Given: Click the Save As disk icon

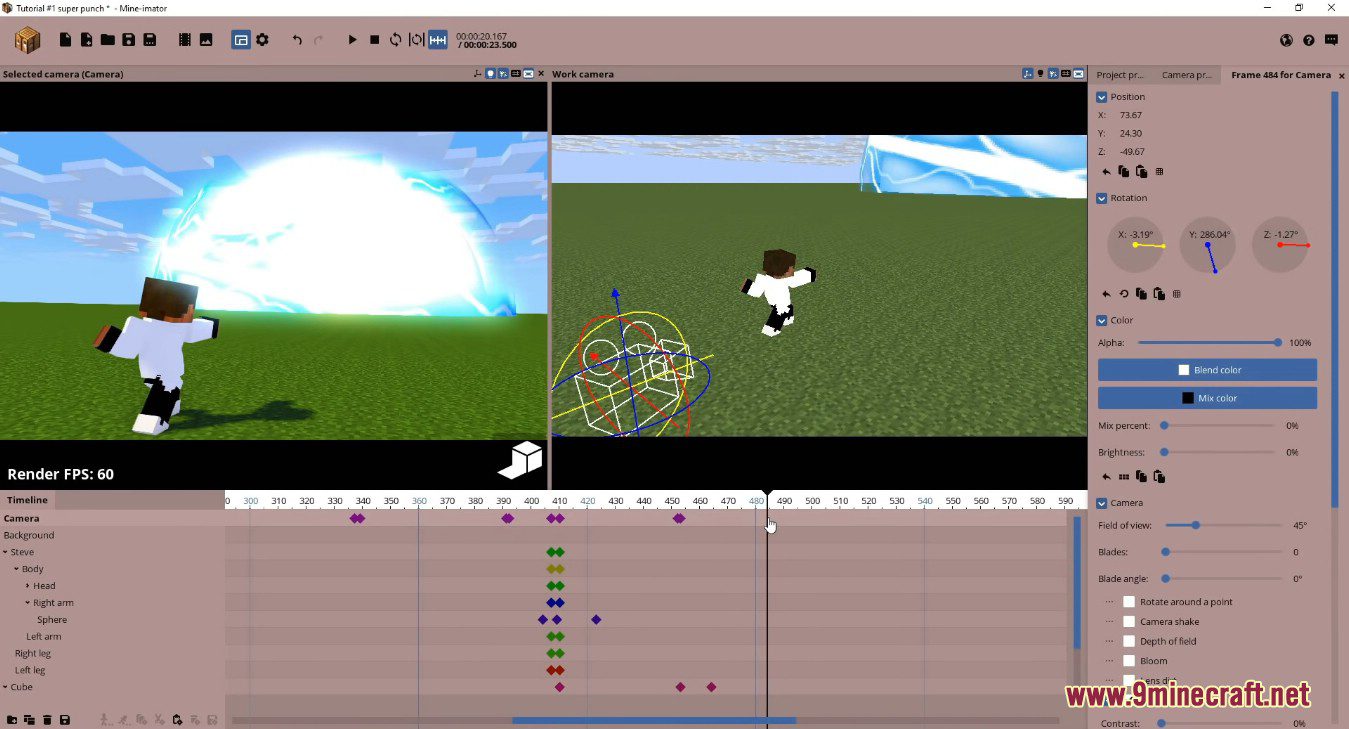Looking at the screenshot, I should [x=149, y=40].
